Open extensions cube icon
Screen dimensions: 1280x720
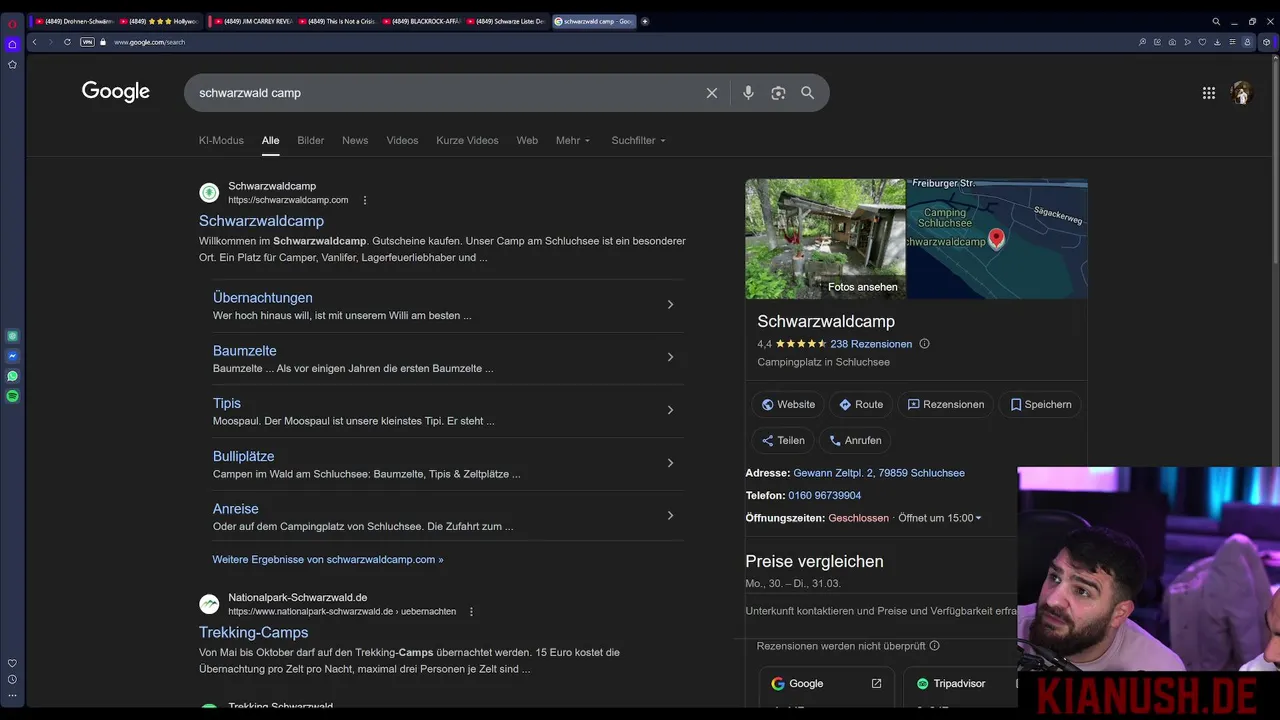1267,42
